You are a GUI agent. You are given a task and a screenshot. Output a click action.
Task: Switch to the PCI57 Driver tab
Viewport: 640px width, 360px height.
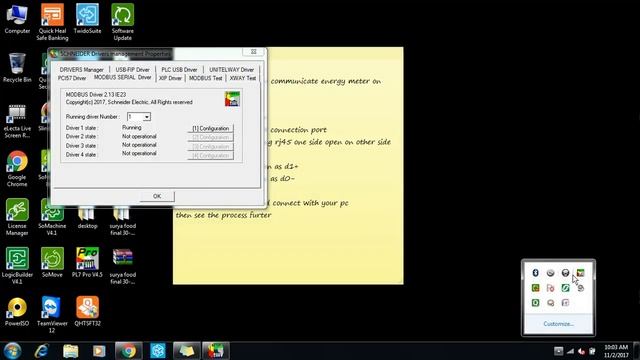pyautogui.click(x=72, y=78)
